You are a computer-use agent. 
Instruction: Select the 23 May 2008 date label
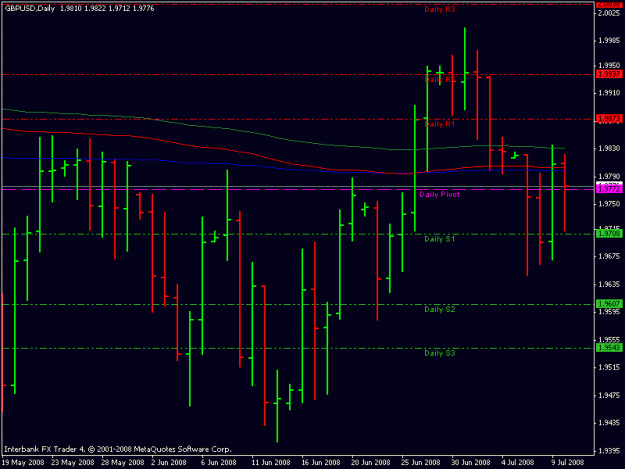[x=73, y=463]
